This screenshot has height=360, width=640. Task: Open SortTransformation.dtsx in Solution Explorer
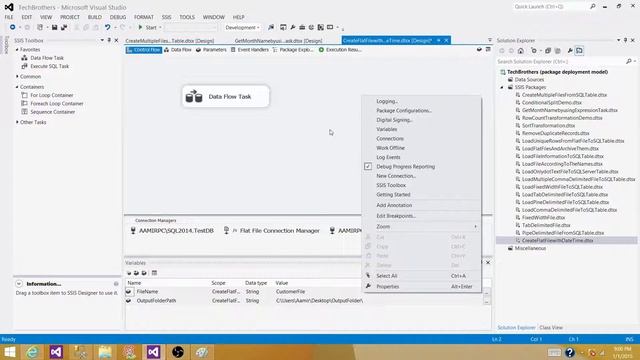click(x=549, y=126)
